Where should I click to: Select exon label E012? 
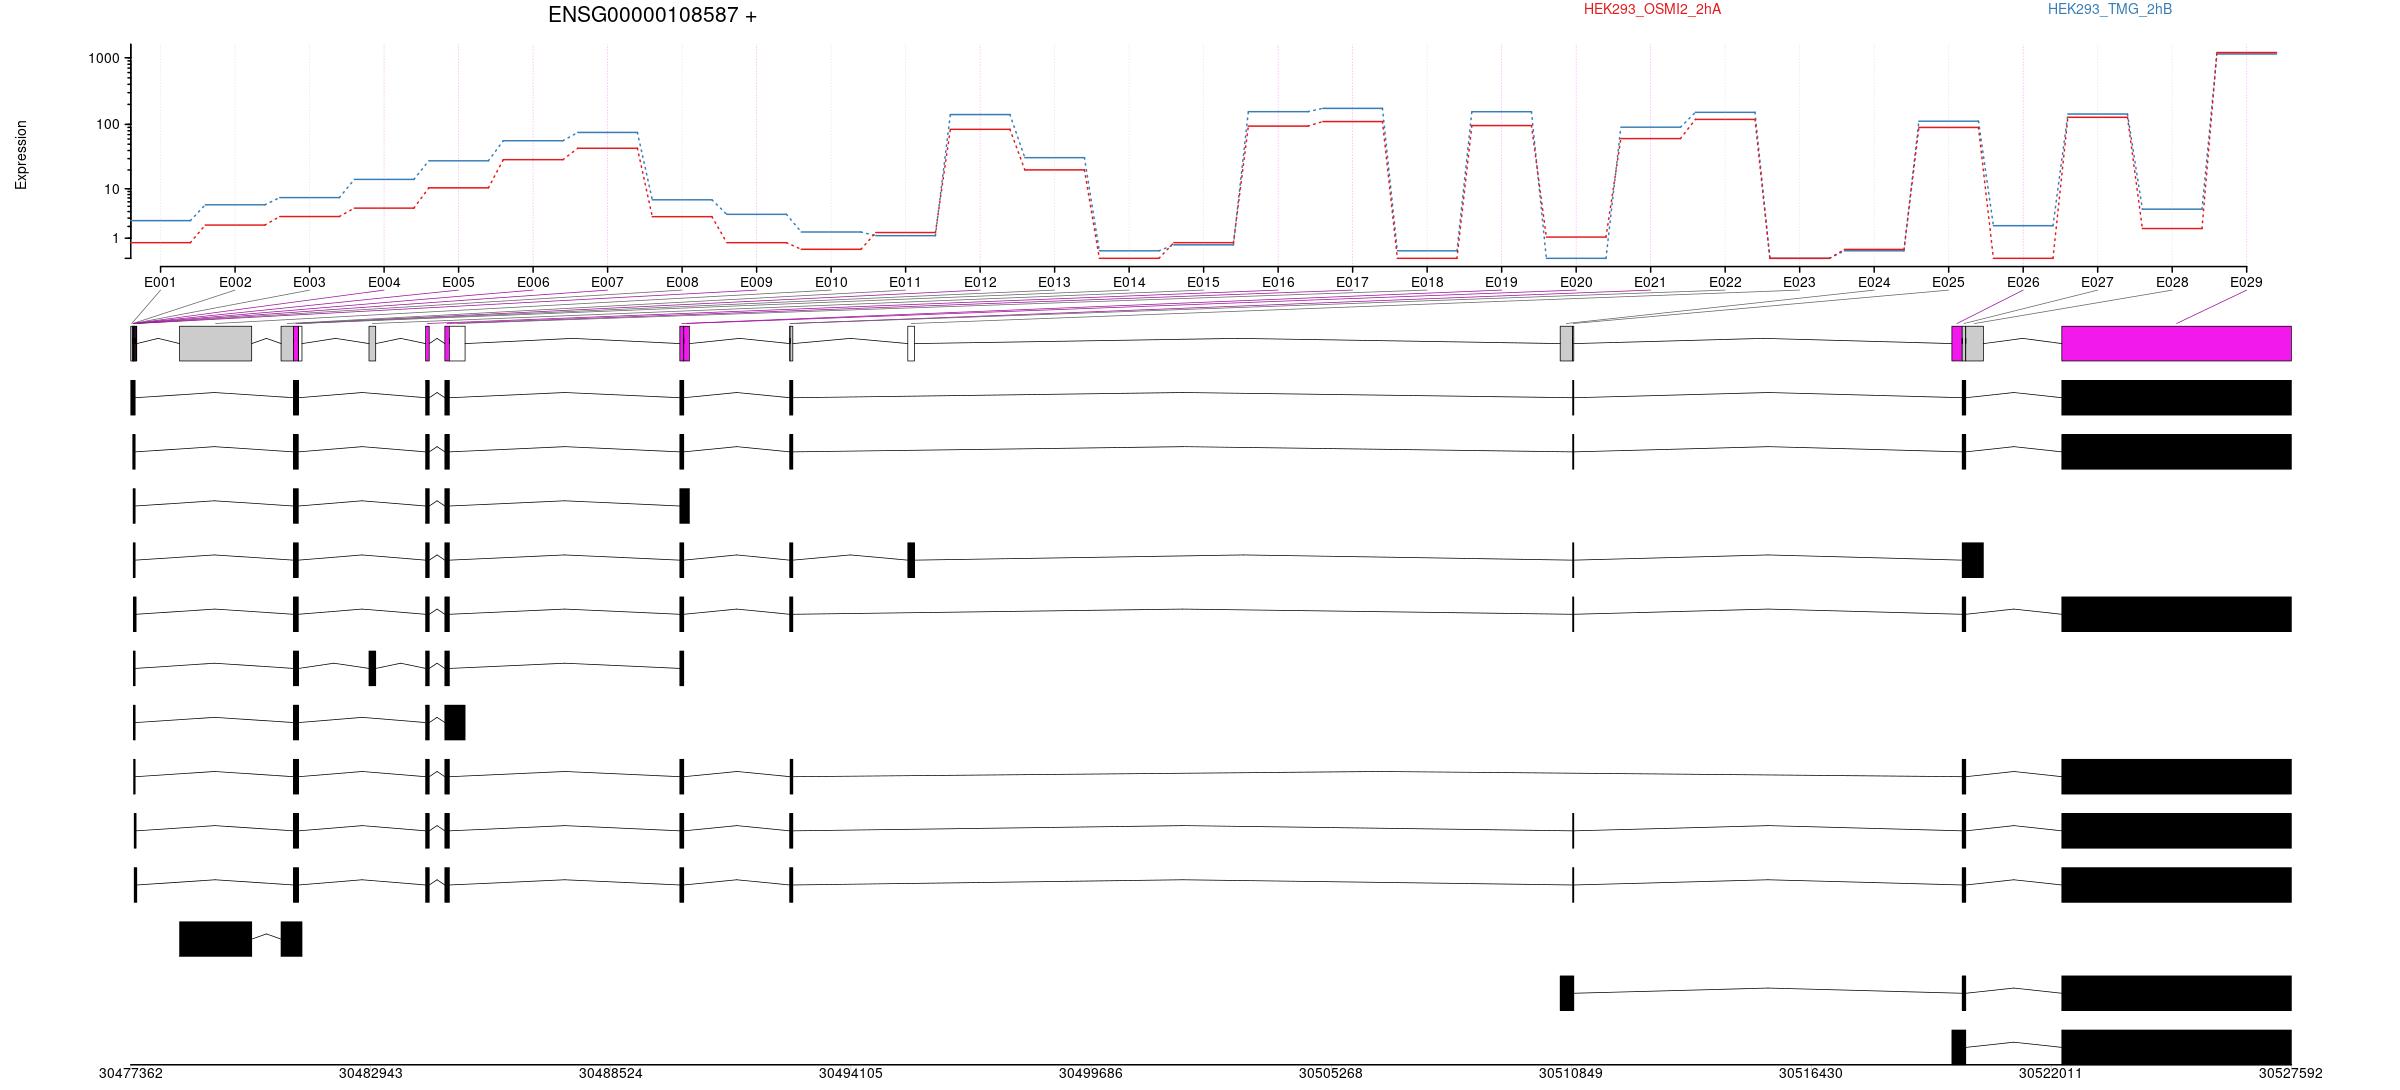pos(980,283)
